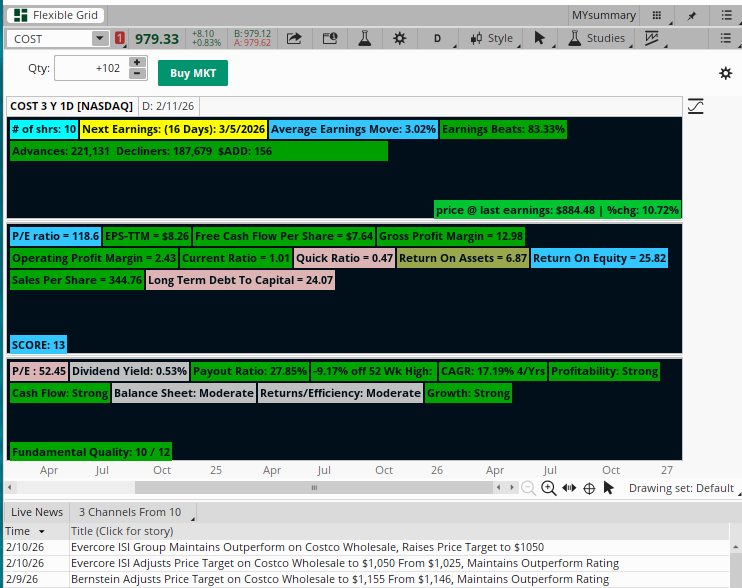
Task: Increase quantity with the plus stepper
Action: (137, 62)
